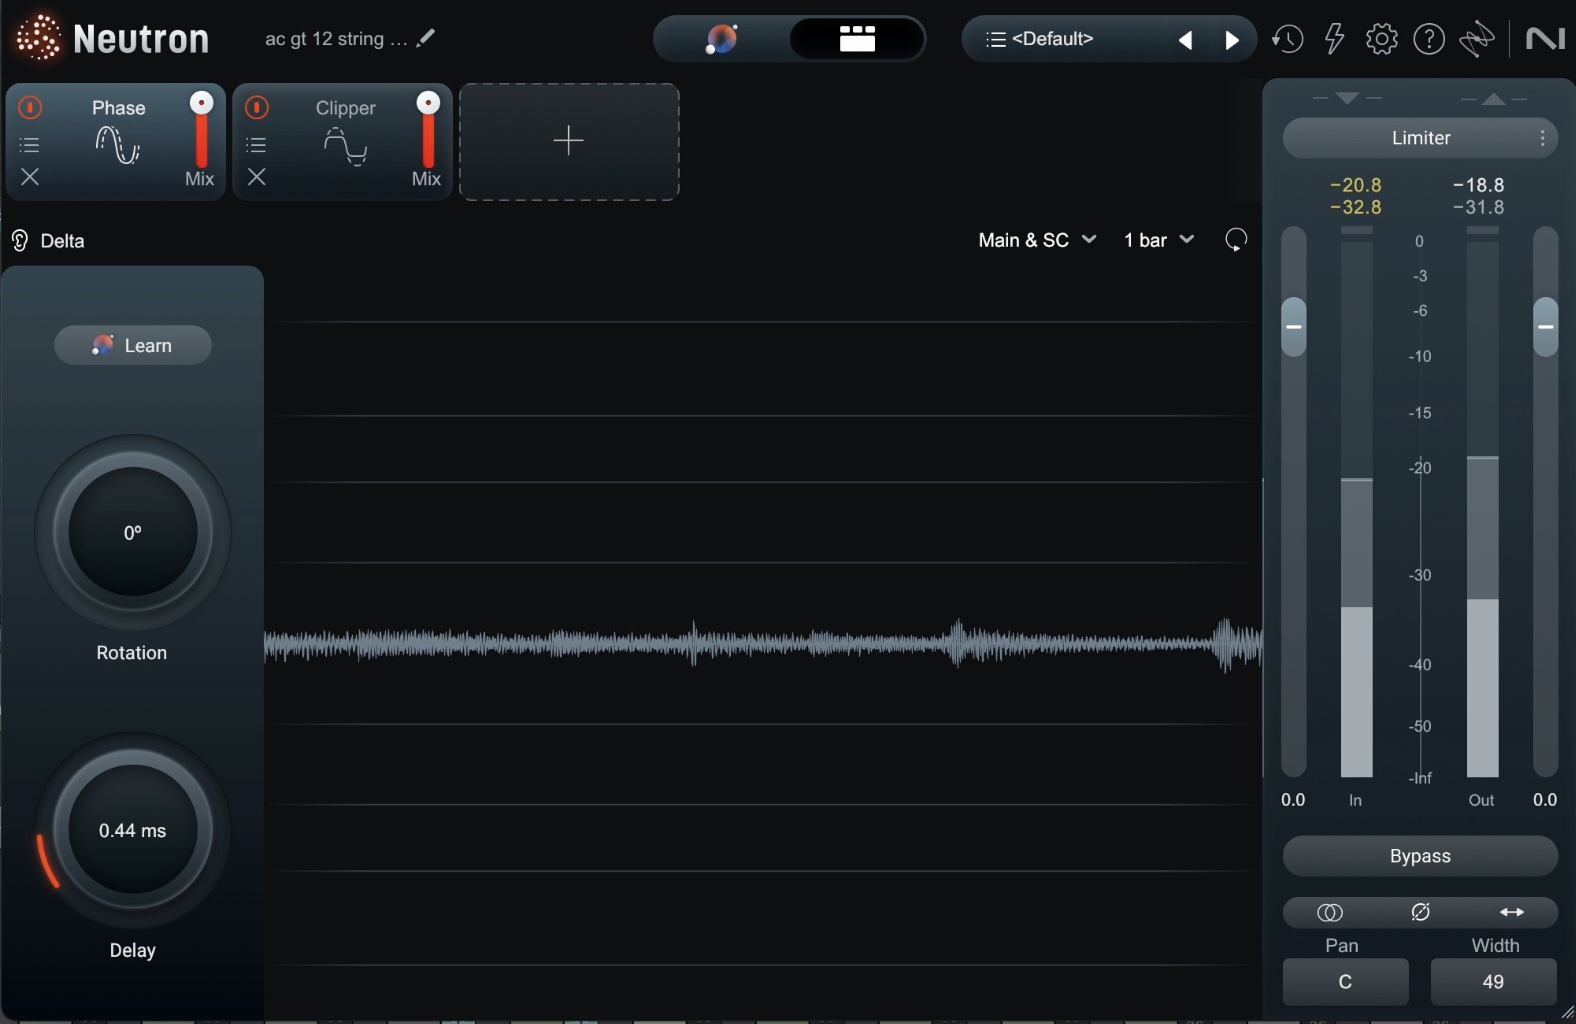Open the 1 bar time range dropdown
Viewport: 1576px width, 1024px height.
1158,240
